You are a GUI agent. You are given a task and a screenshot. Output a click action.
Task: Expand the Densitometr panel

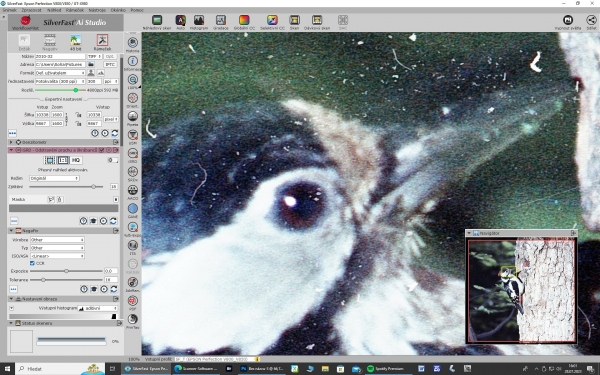coord(11,142)
